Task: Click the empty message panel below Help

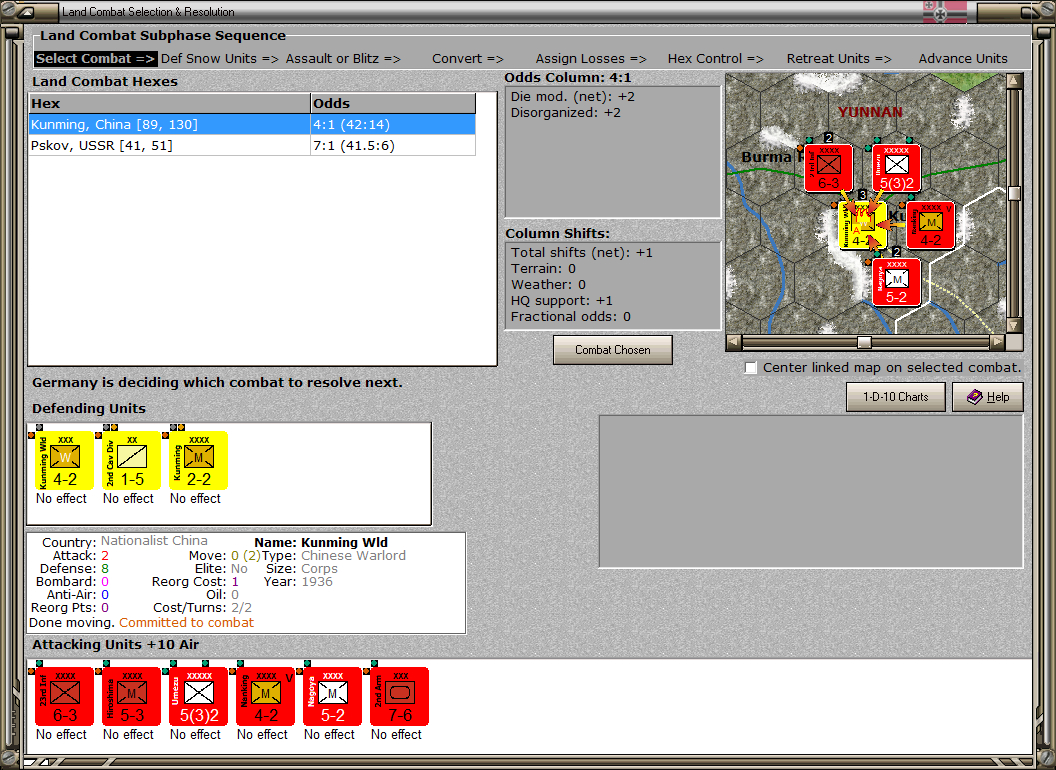Action: coord(811,492)
